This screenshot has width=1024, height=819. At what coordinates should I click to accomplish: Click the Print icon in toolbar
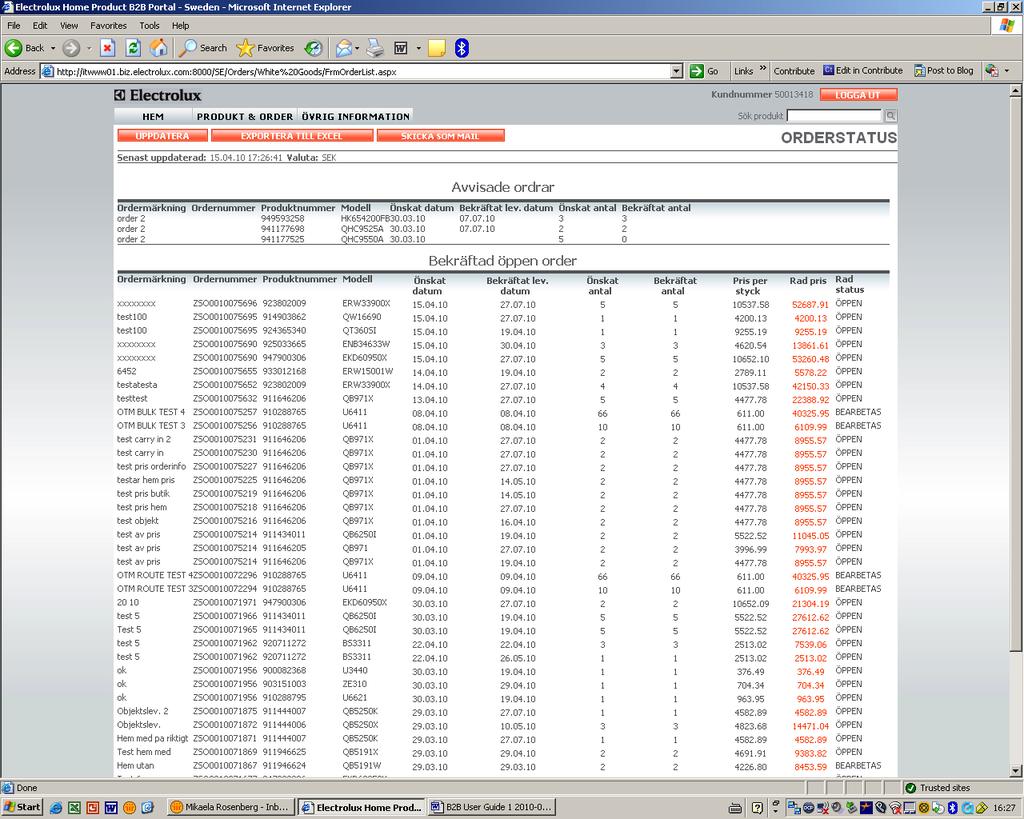click(x=375, y=48)
